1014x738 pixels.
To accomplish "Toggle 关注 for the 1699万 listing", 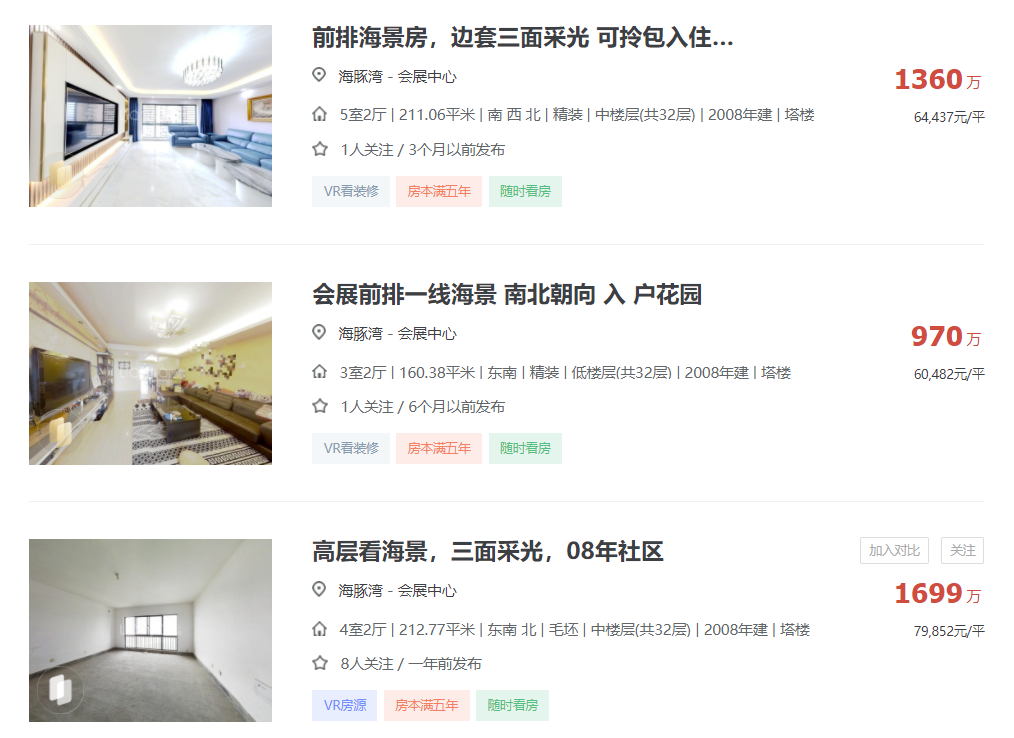I will pos(962,550).
